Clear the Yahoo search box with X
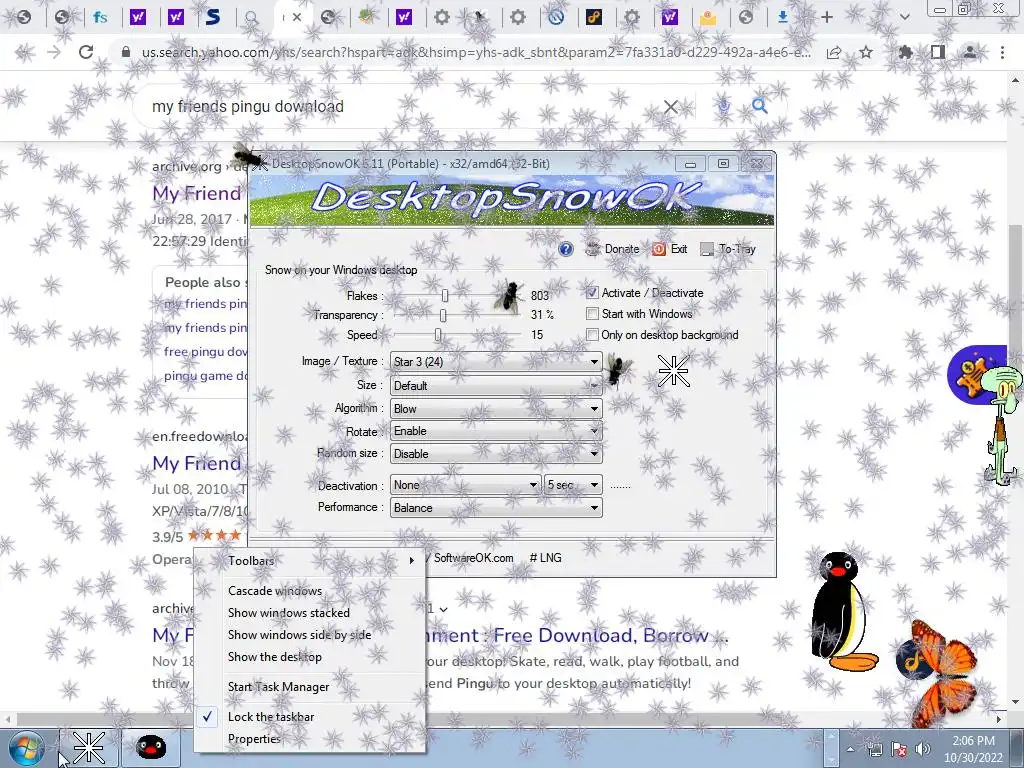This screenshot has height=768, width=1024. point(671,106)
